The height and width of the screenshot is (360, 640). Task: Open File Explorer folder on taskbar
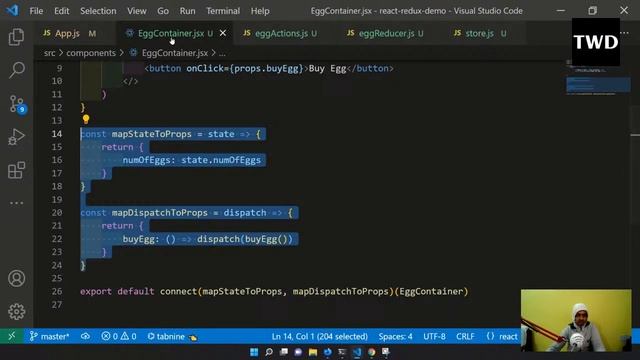[313, 352]
